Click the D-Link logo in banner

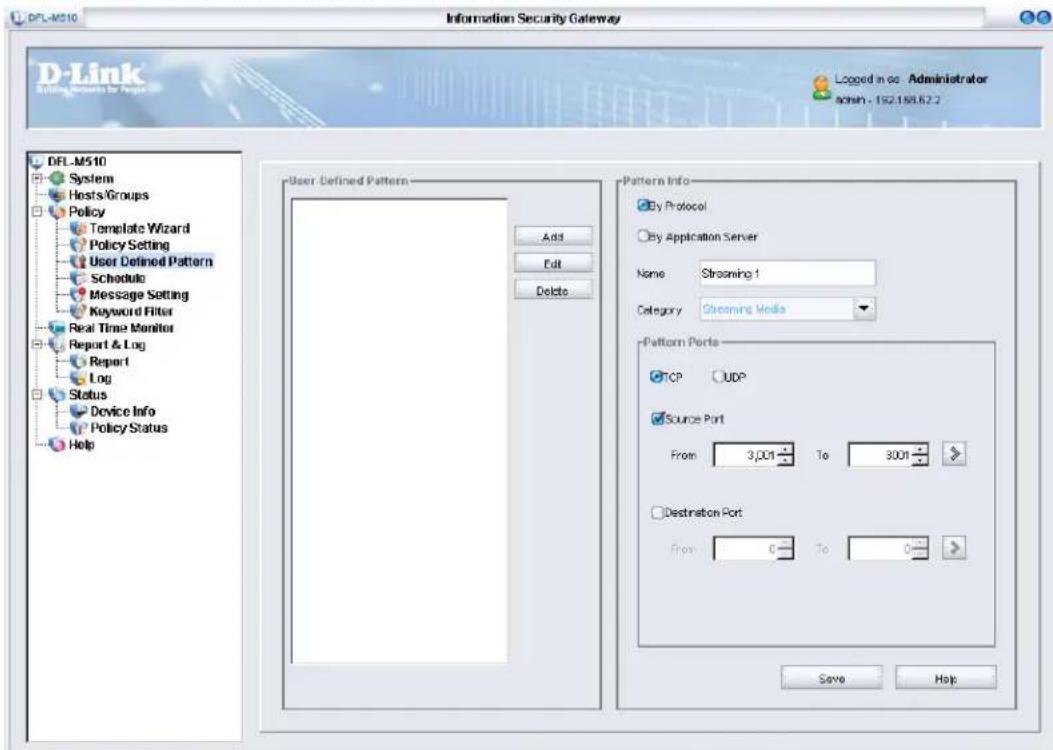(x=90, y=78)
